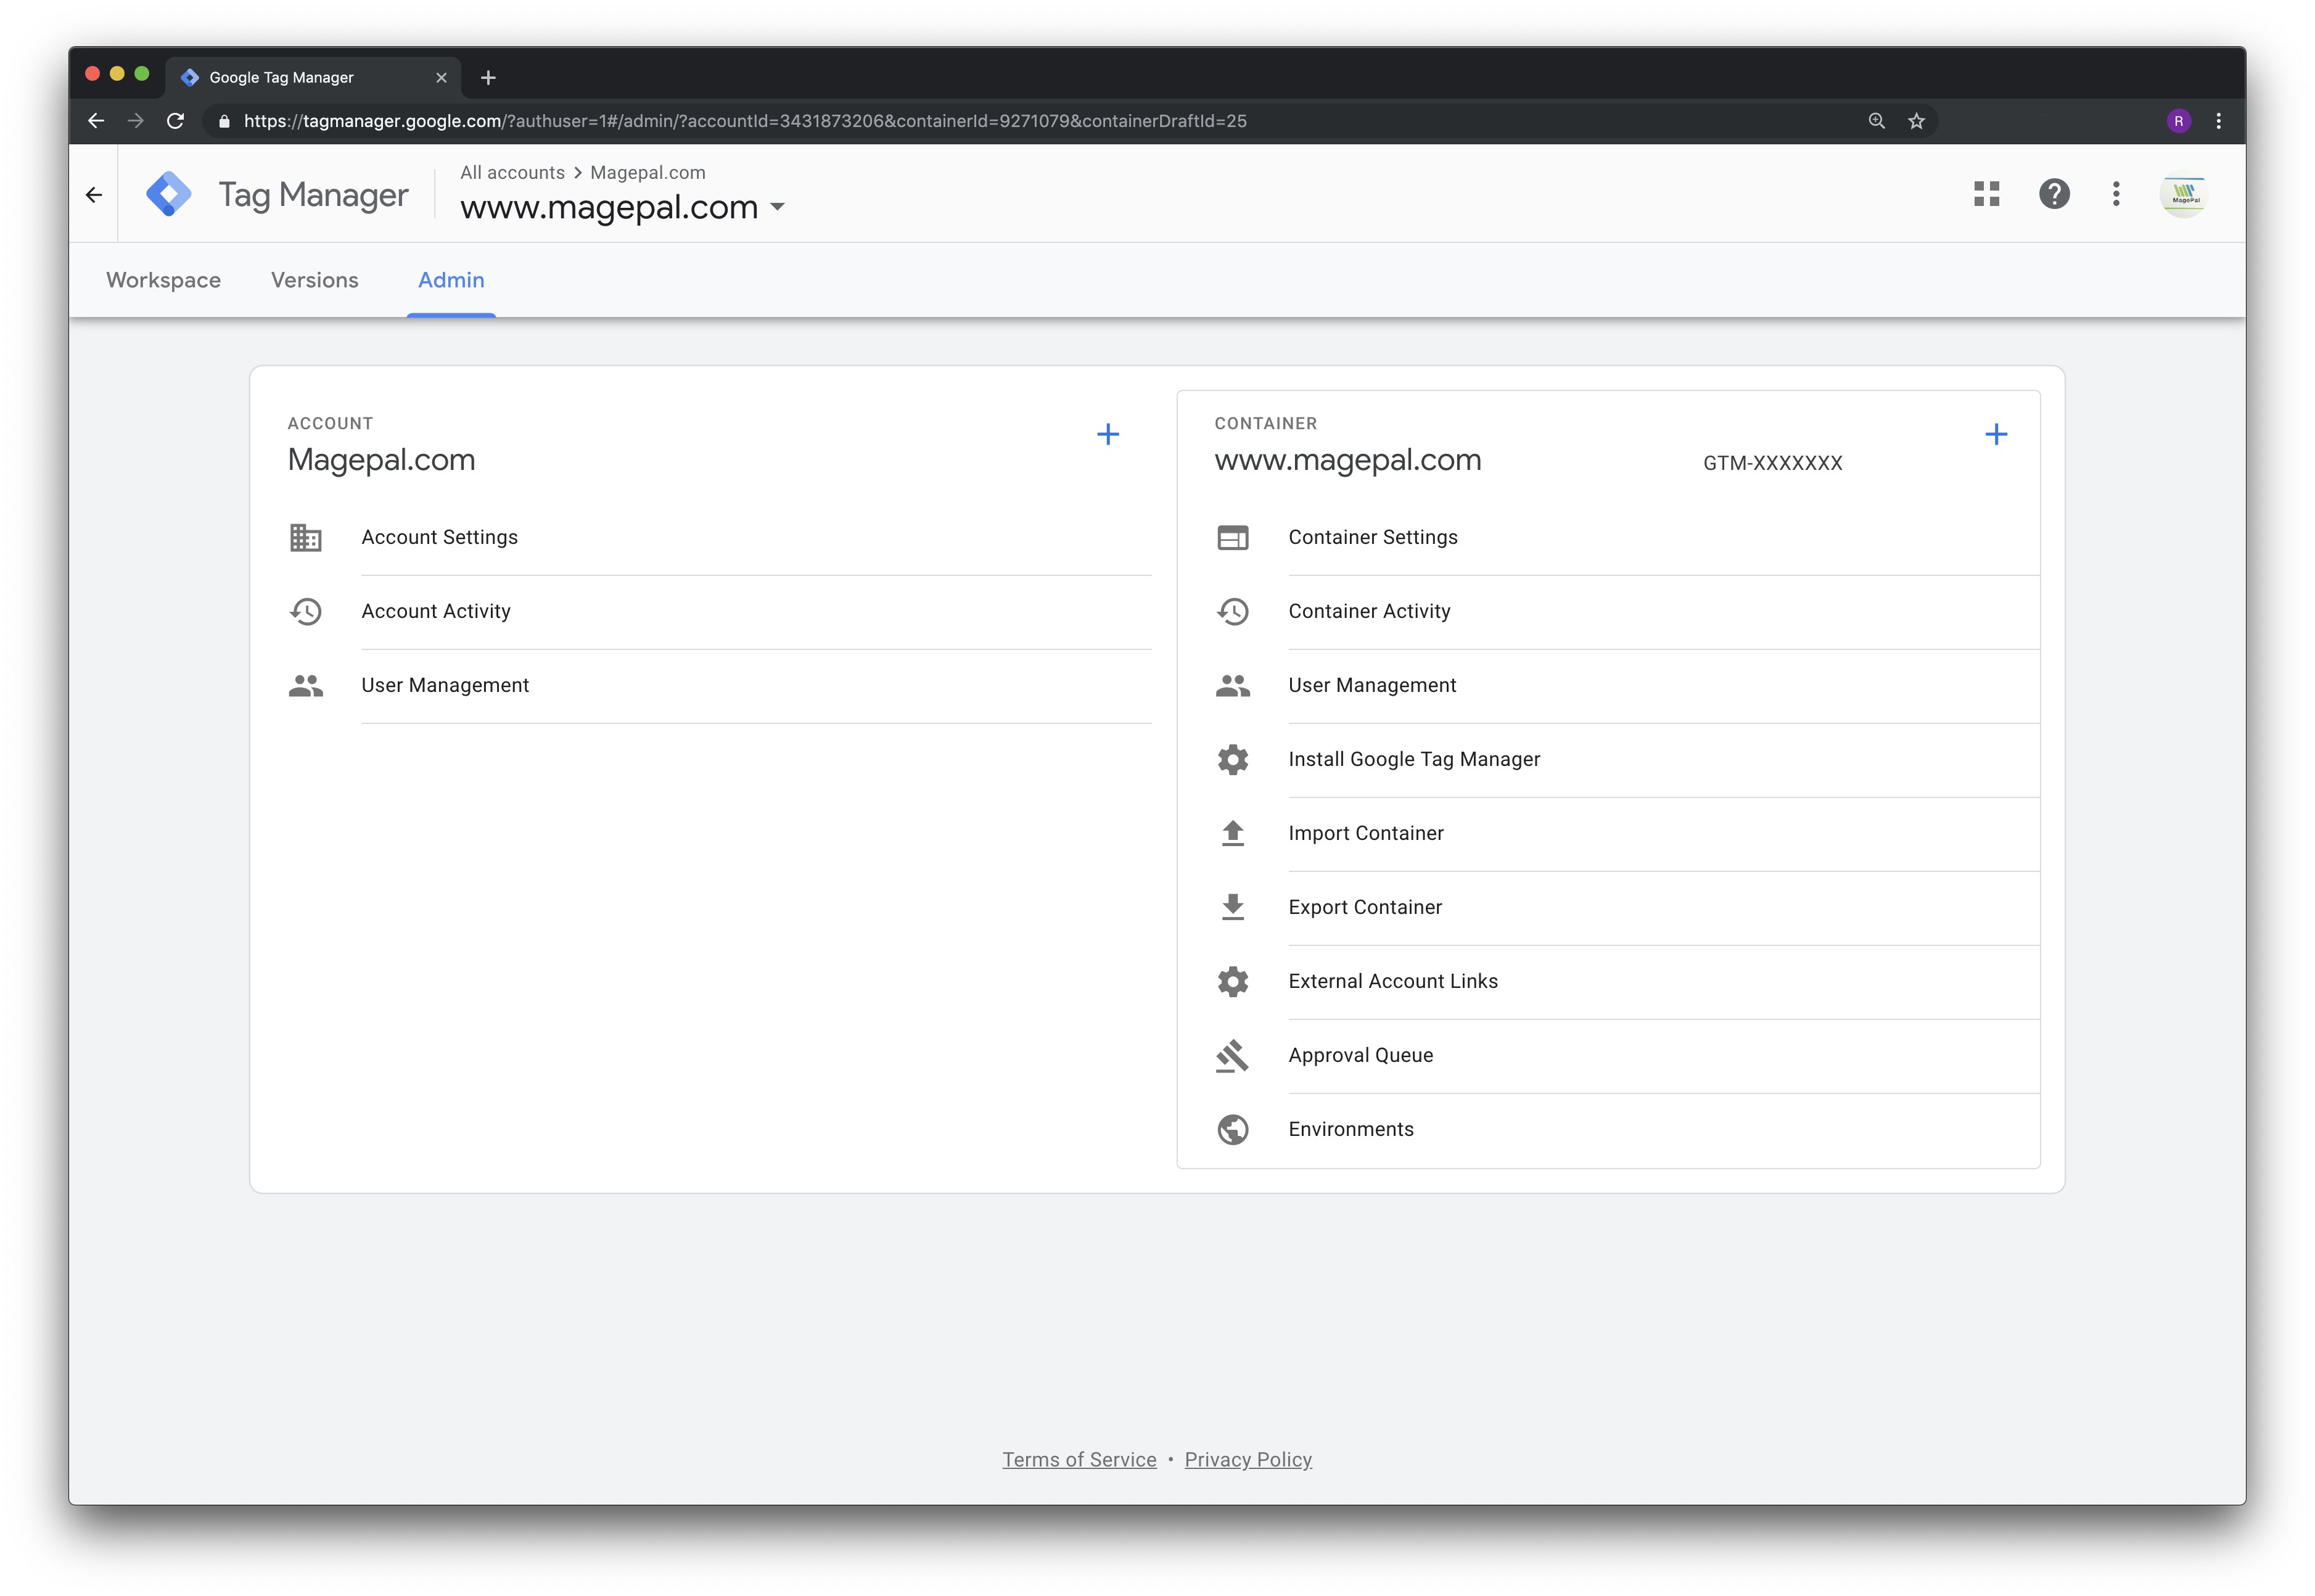Viewport: 2315px width, 1596px height.
Task: Click the Container Settings window icon
Action: click(x=1232, y=538)
